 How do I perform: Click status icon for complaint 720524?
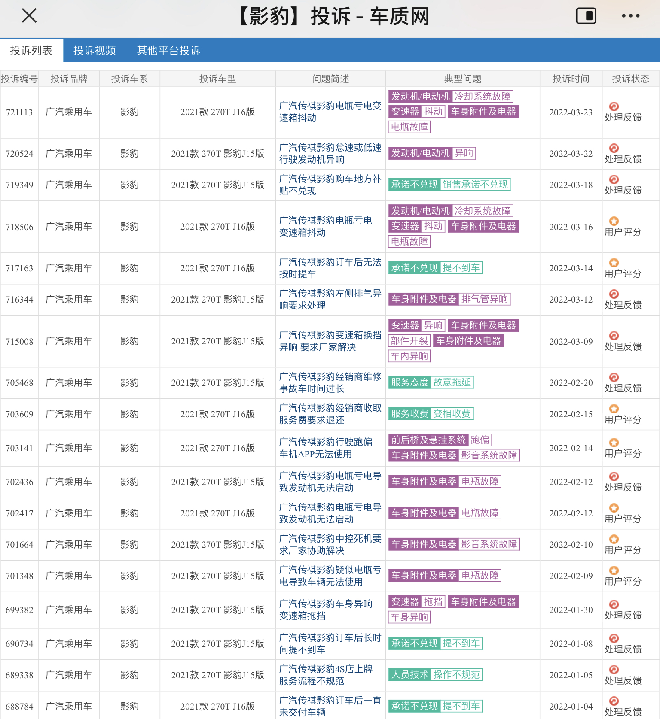coord(614,148)
